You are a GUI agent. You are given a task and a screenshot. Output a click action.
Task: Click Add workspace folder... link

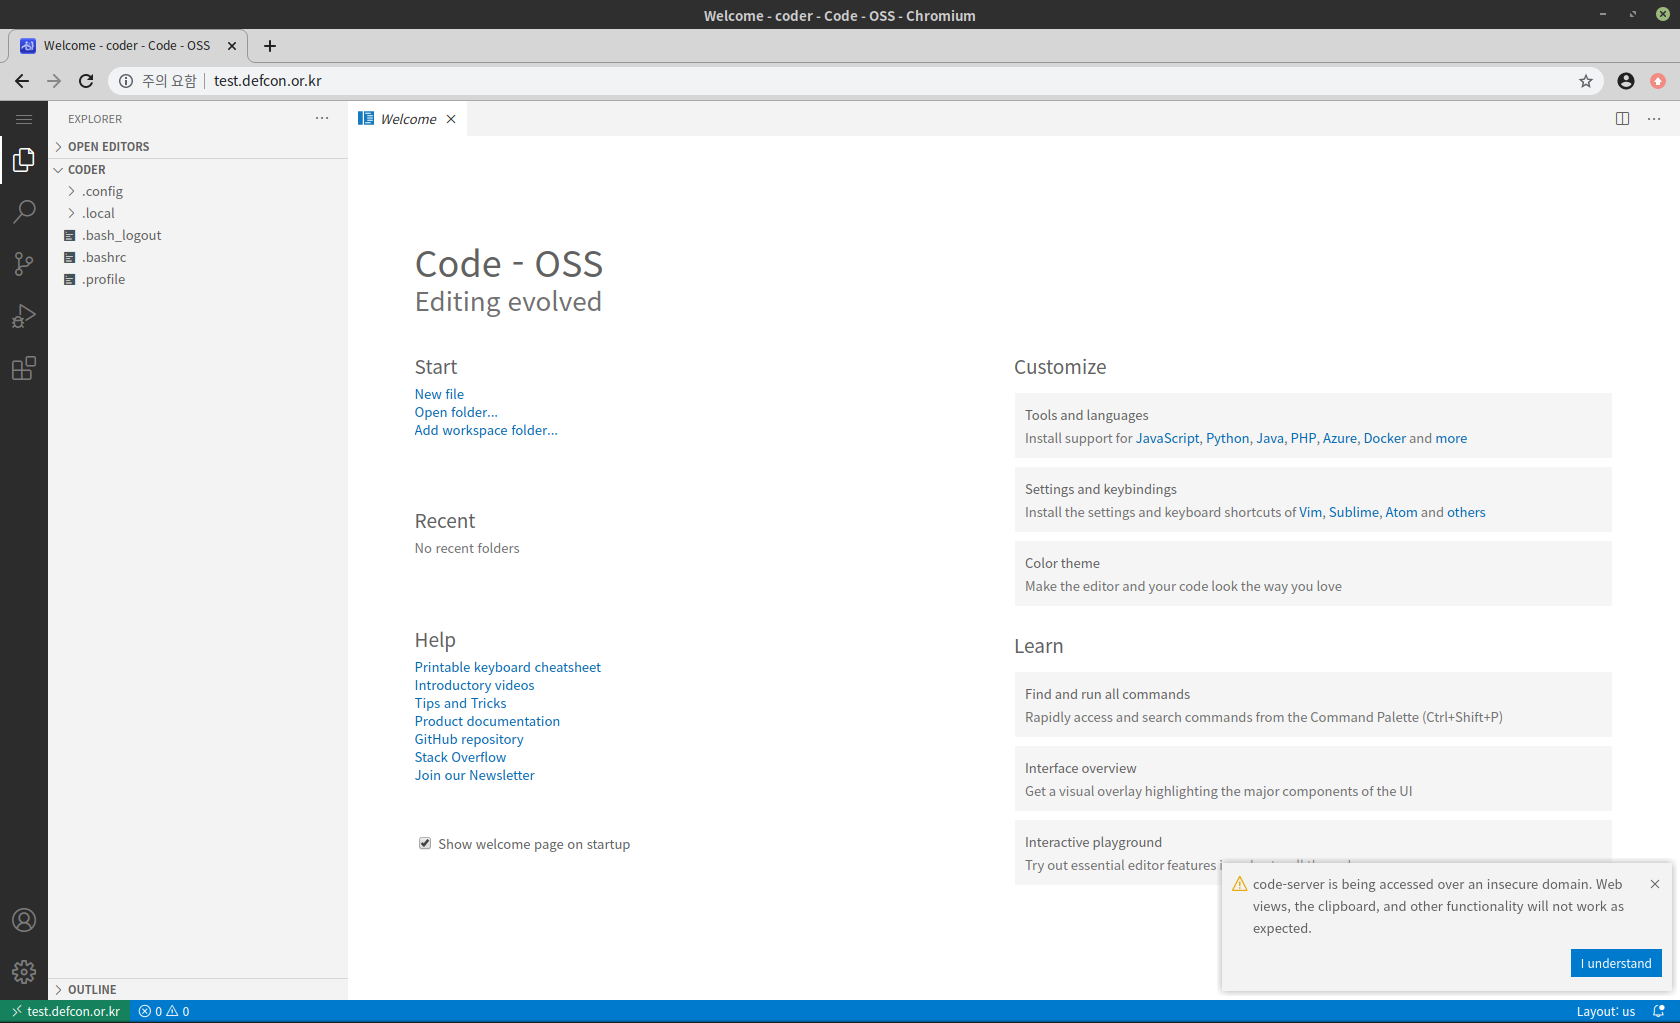(x=486, y=430)
